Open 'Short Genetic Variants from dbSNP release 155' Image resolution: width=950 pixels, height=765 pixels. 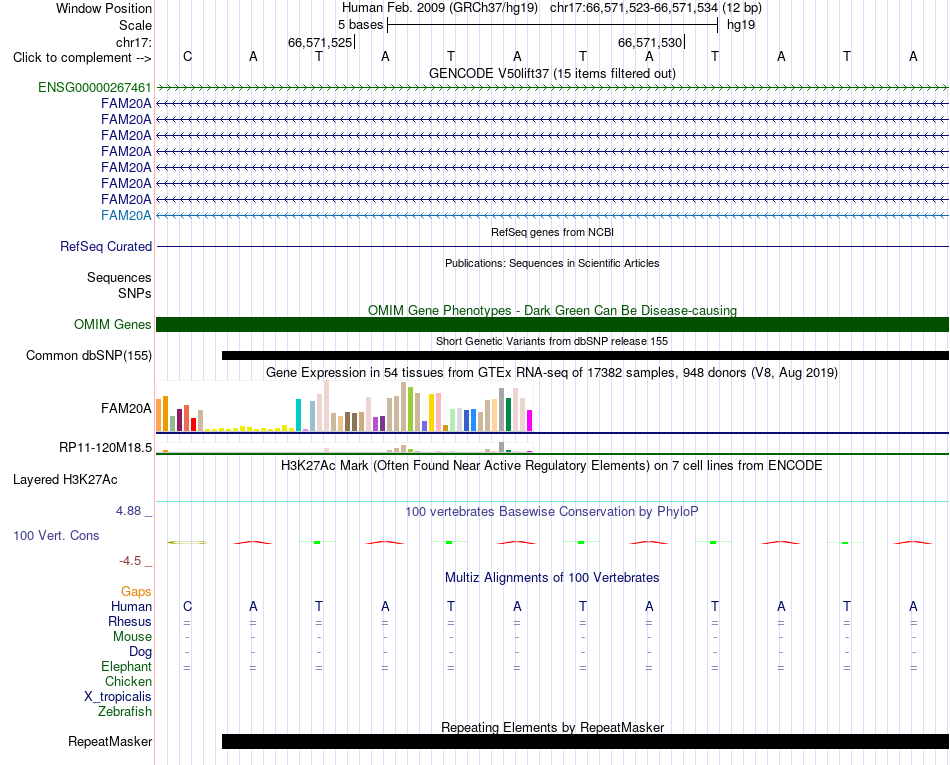click(x=552, y=341)
